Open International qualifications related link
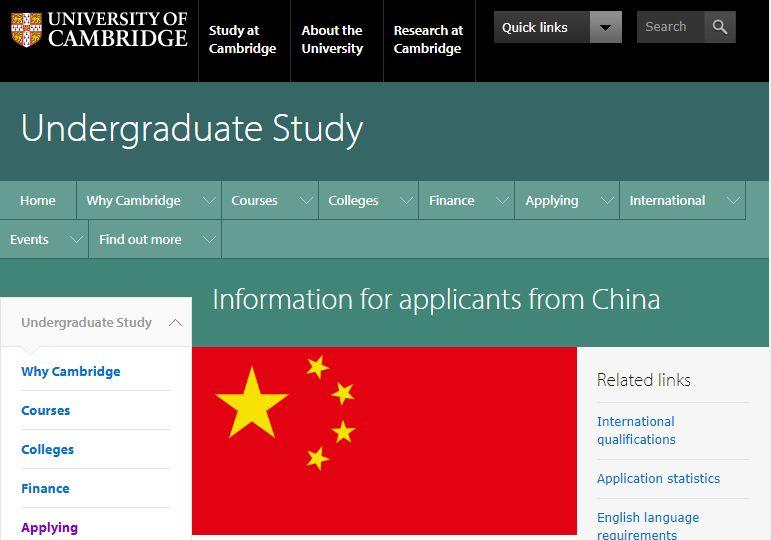This screenshot has width=771, height=540. tap(636, 430)
